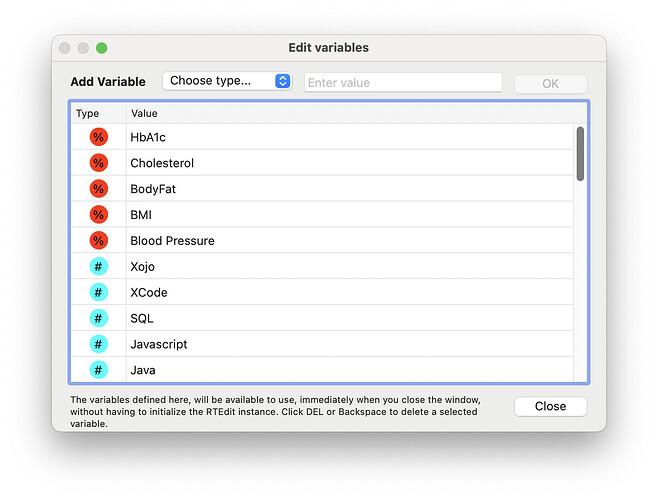Select the SQL variable row
The width and height of the screenshot is (658, 500).
click(322, 318)
